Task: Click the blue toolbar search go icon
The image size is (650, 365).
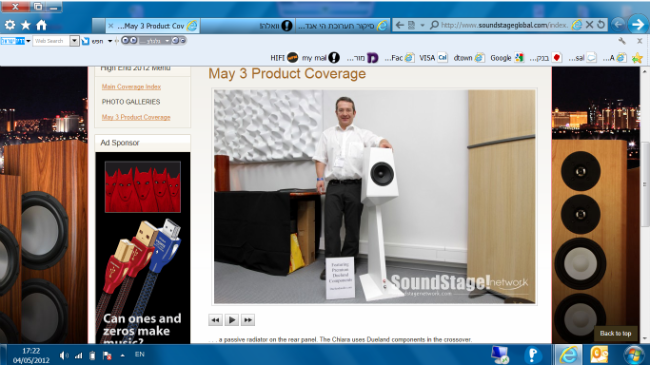Action: pyautogui.click(x=85, y=41)
